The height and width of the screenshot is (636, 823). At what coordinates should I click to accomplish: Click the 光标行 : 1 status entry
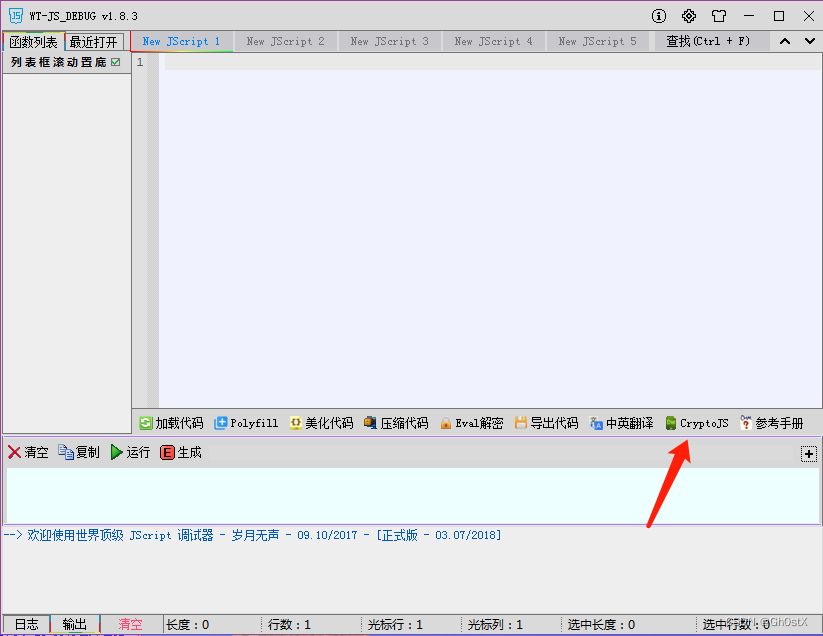(395, 624)
